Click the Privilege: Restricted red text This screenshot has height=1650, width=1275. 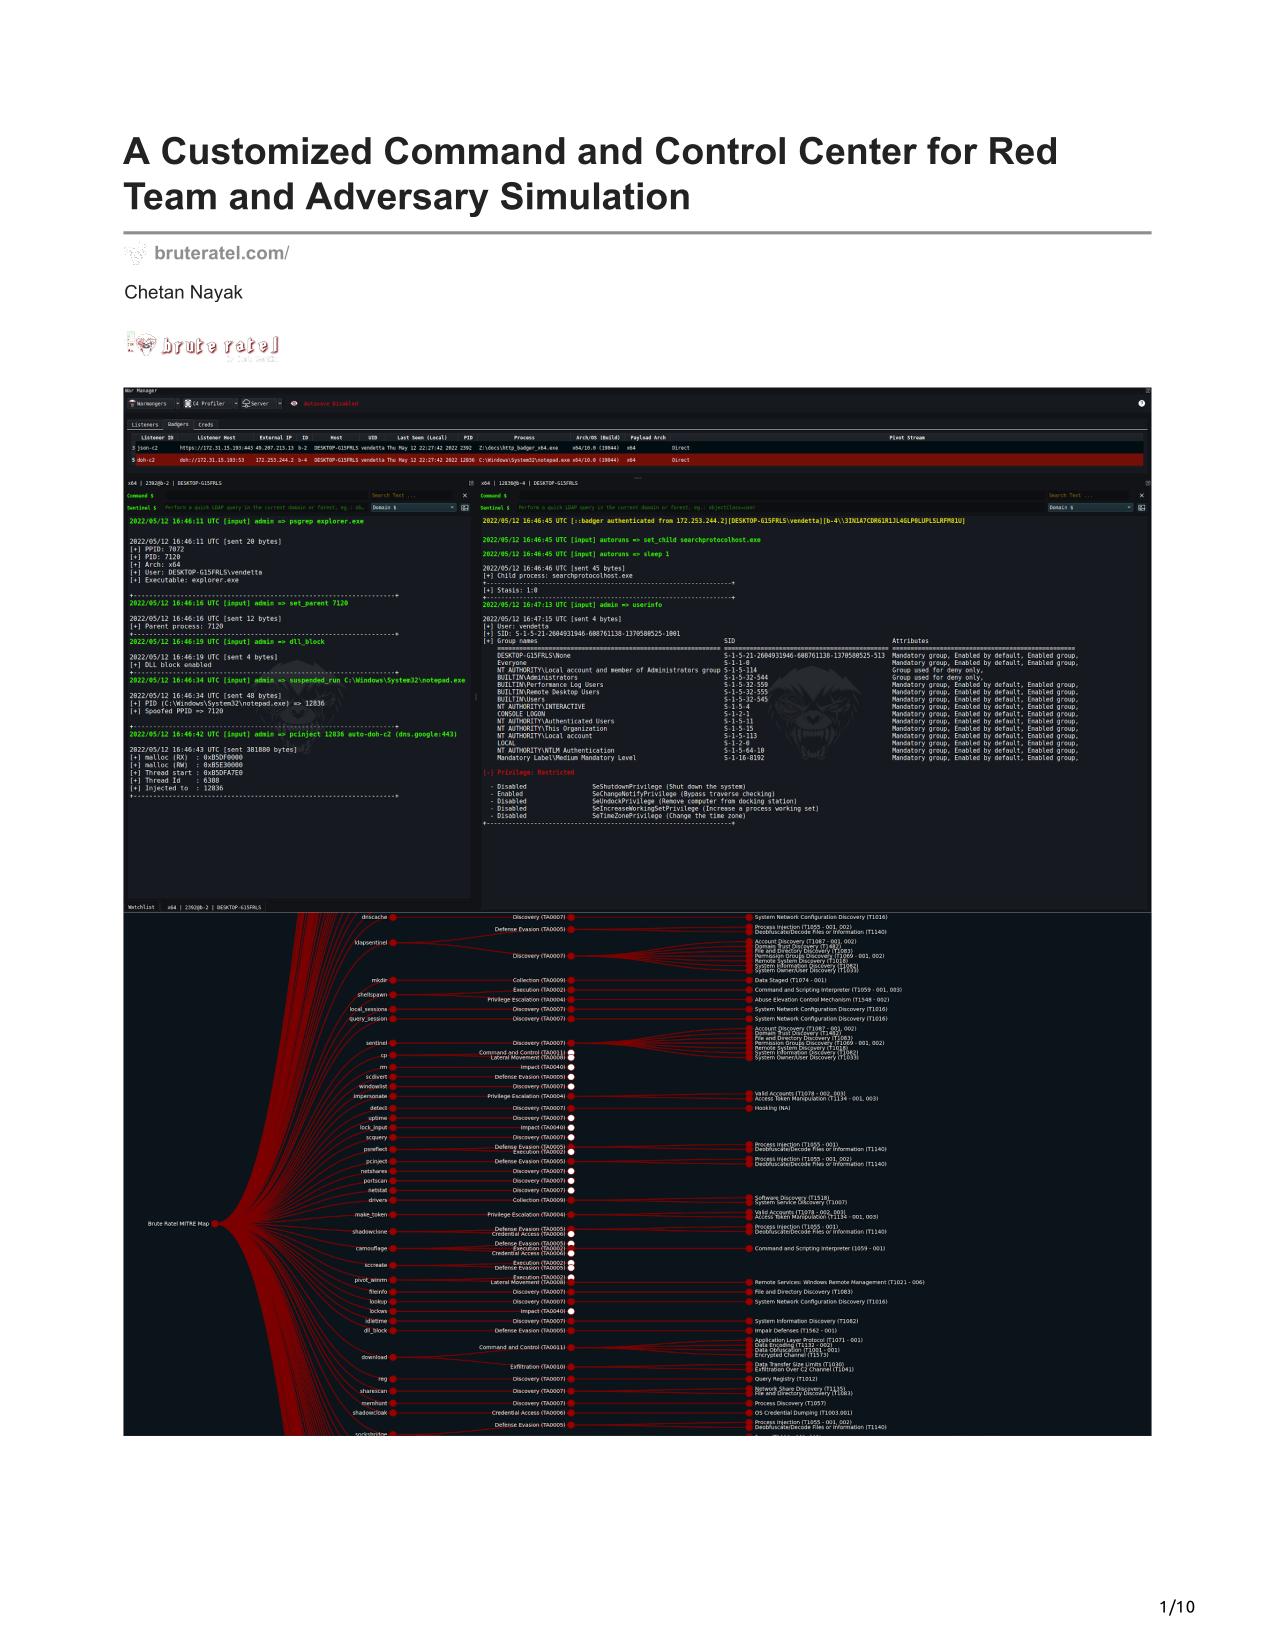click(528, 773)
